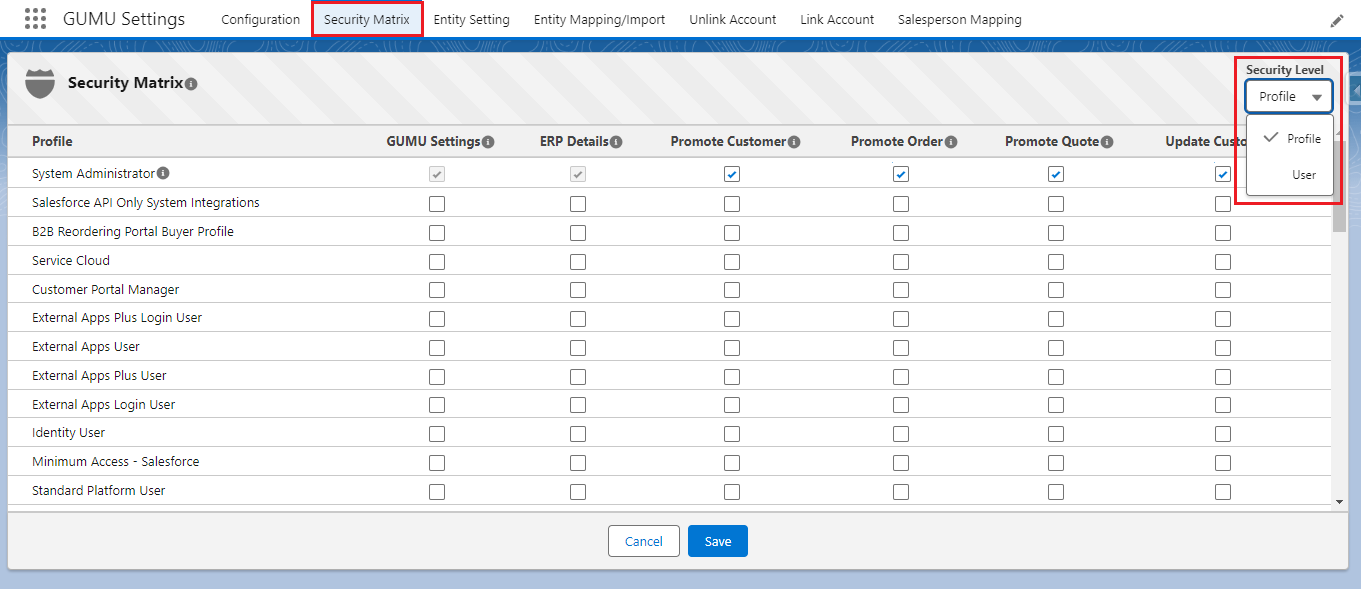Click the pencil edit icon in navigation bar
Screen dimensions: 1361x589
click(x=1337, y=20)
